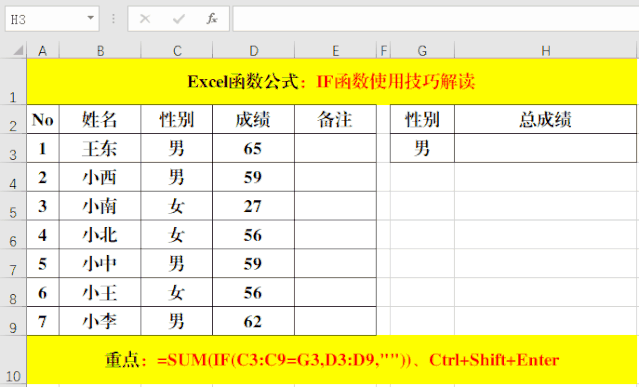639x387 pixels.
Task: Select the cell containing '小王'
Action: (x=100, y=292)
